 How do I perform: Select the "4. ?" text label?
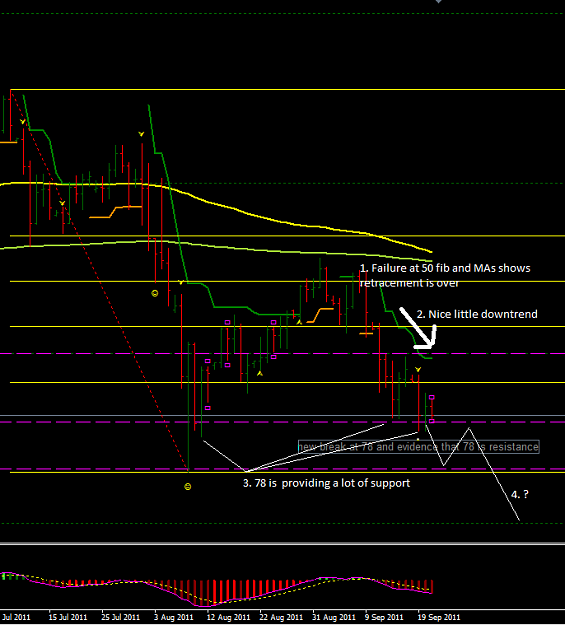click(x=520, y=495)
